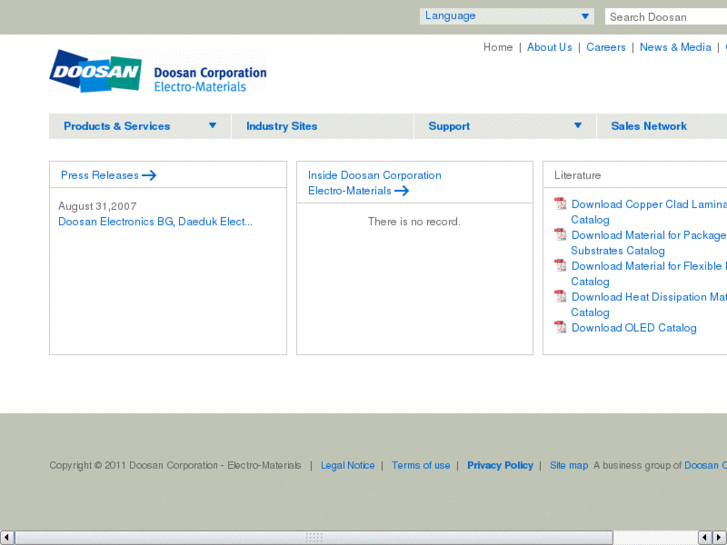This screenshot has height=545, width=727.
Task: Click PDF icon for Heat Dissipation catalog
Action: (560, 296)
